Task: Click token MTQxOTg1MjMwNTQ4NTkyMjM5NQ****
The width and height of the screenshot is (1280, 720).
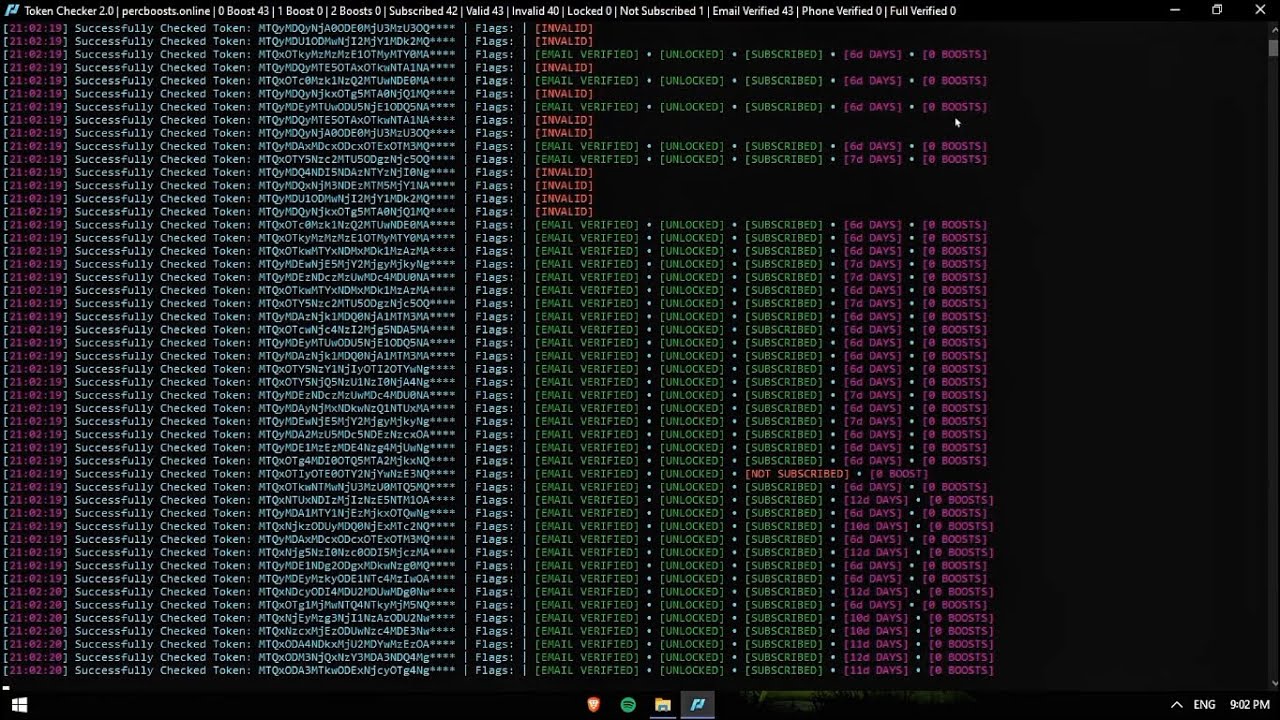Action: [x=357, y=605]
